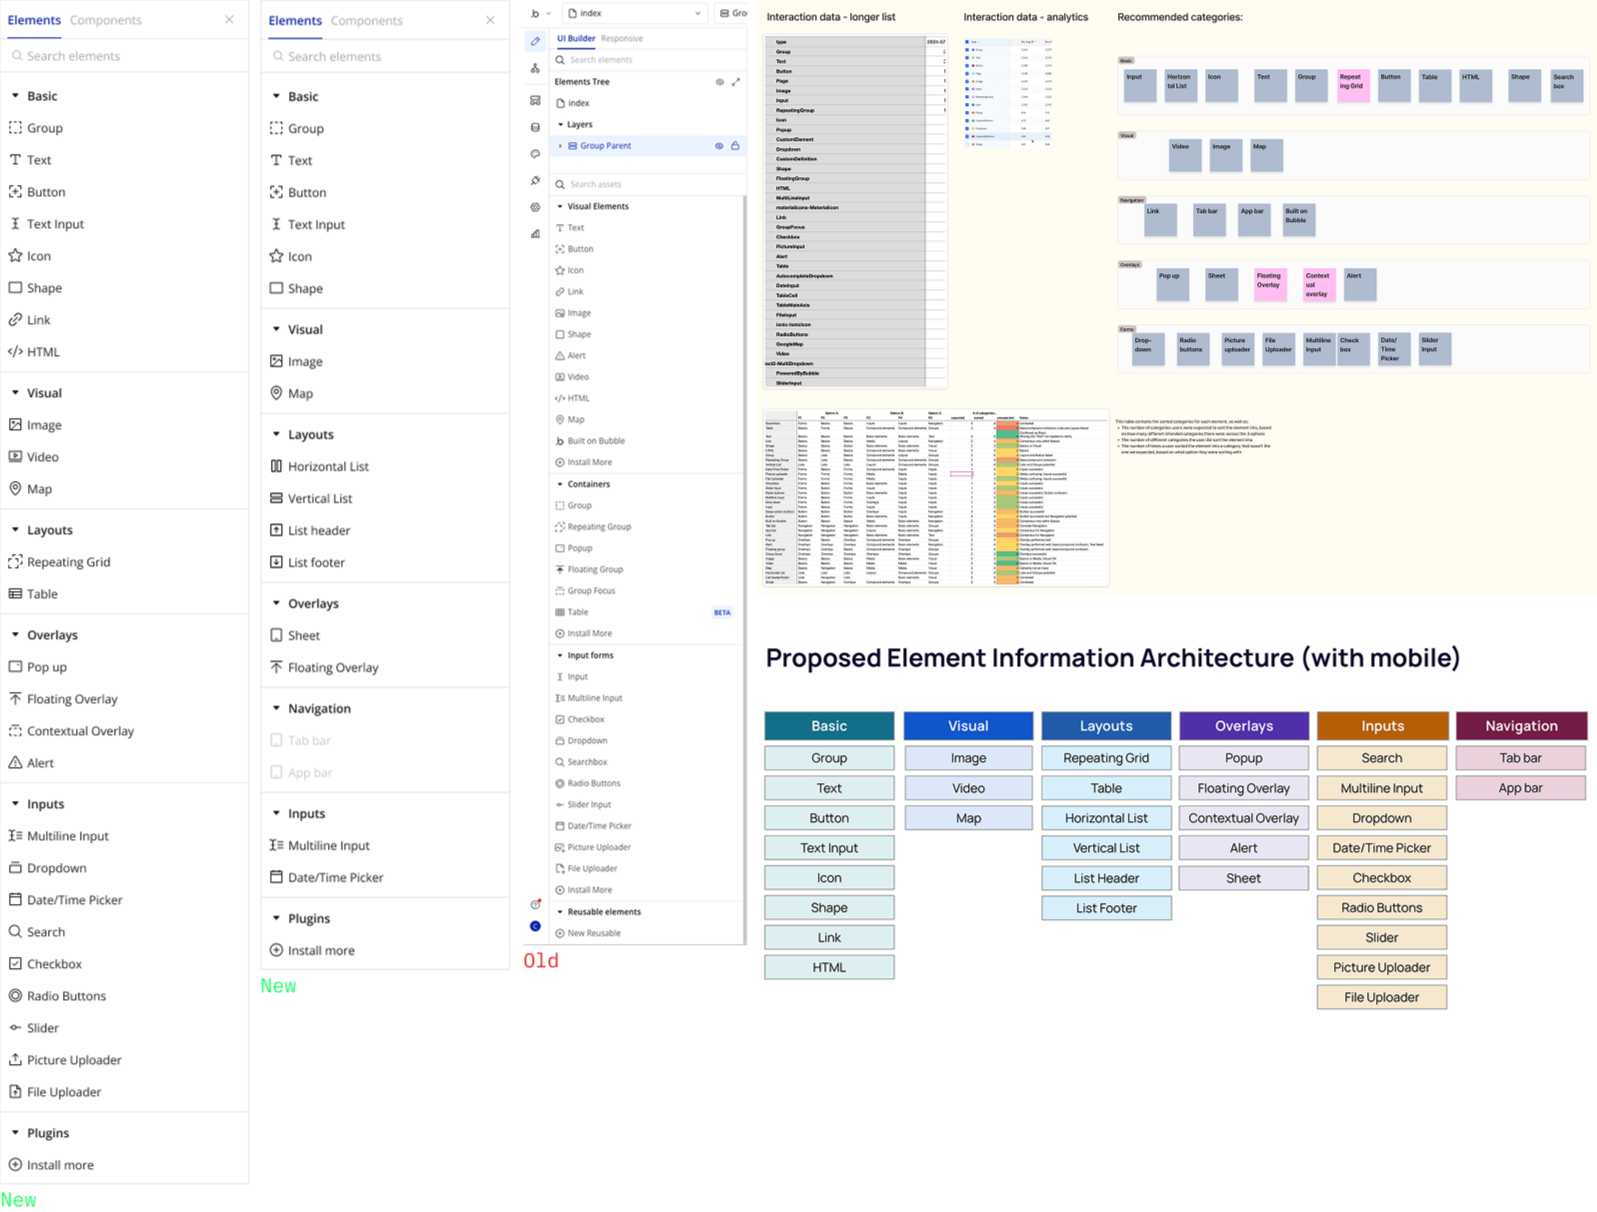Collapse the Reusable elements section in old panel
Image resolution: width=1597 pixels, height=1212 pixels.
[560, 912]
